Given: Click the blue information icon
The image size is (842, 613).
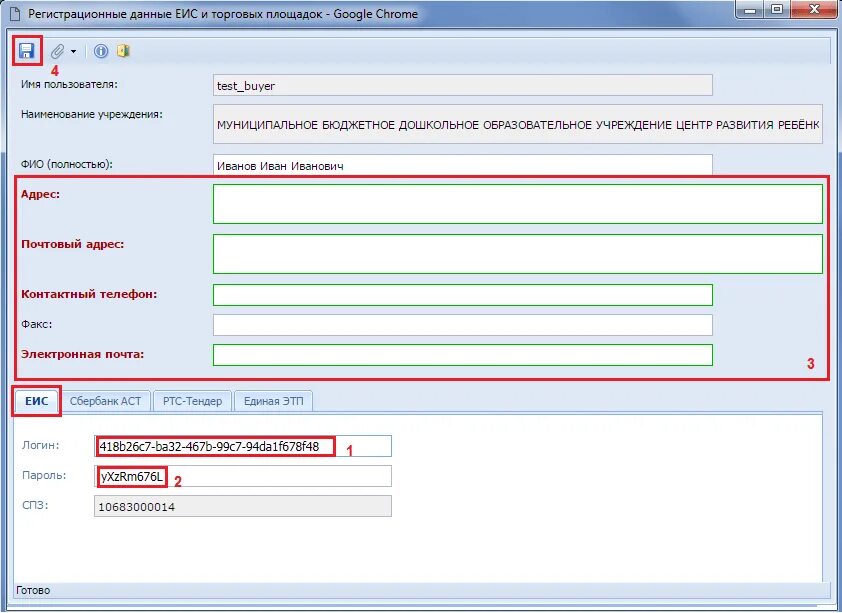Looking at the screenshot, I should 101,51.
